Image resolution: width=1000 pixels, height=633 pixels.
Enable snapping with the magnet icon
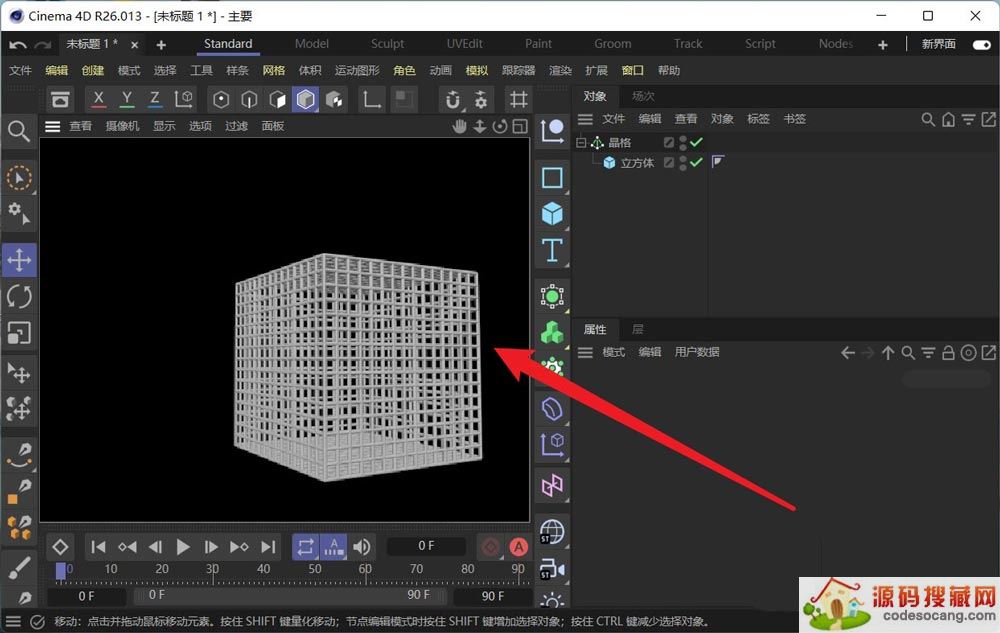click(453, 100)
